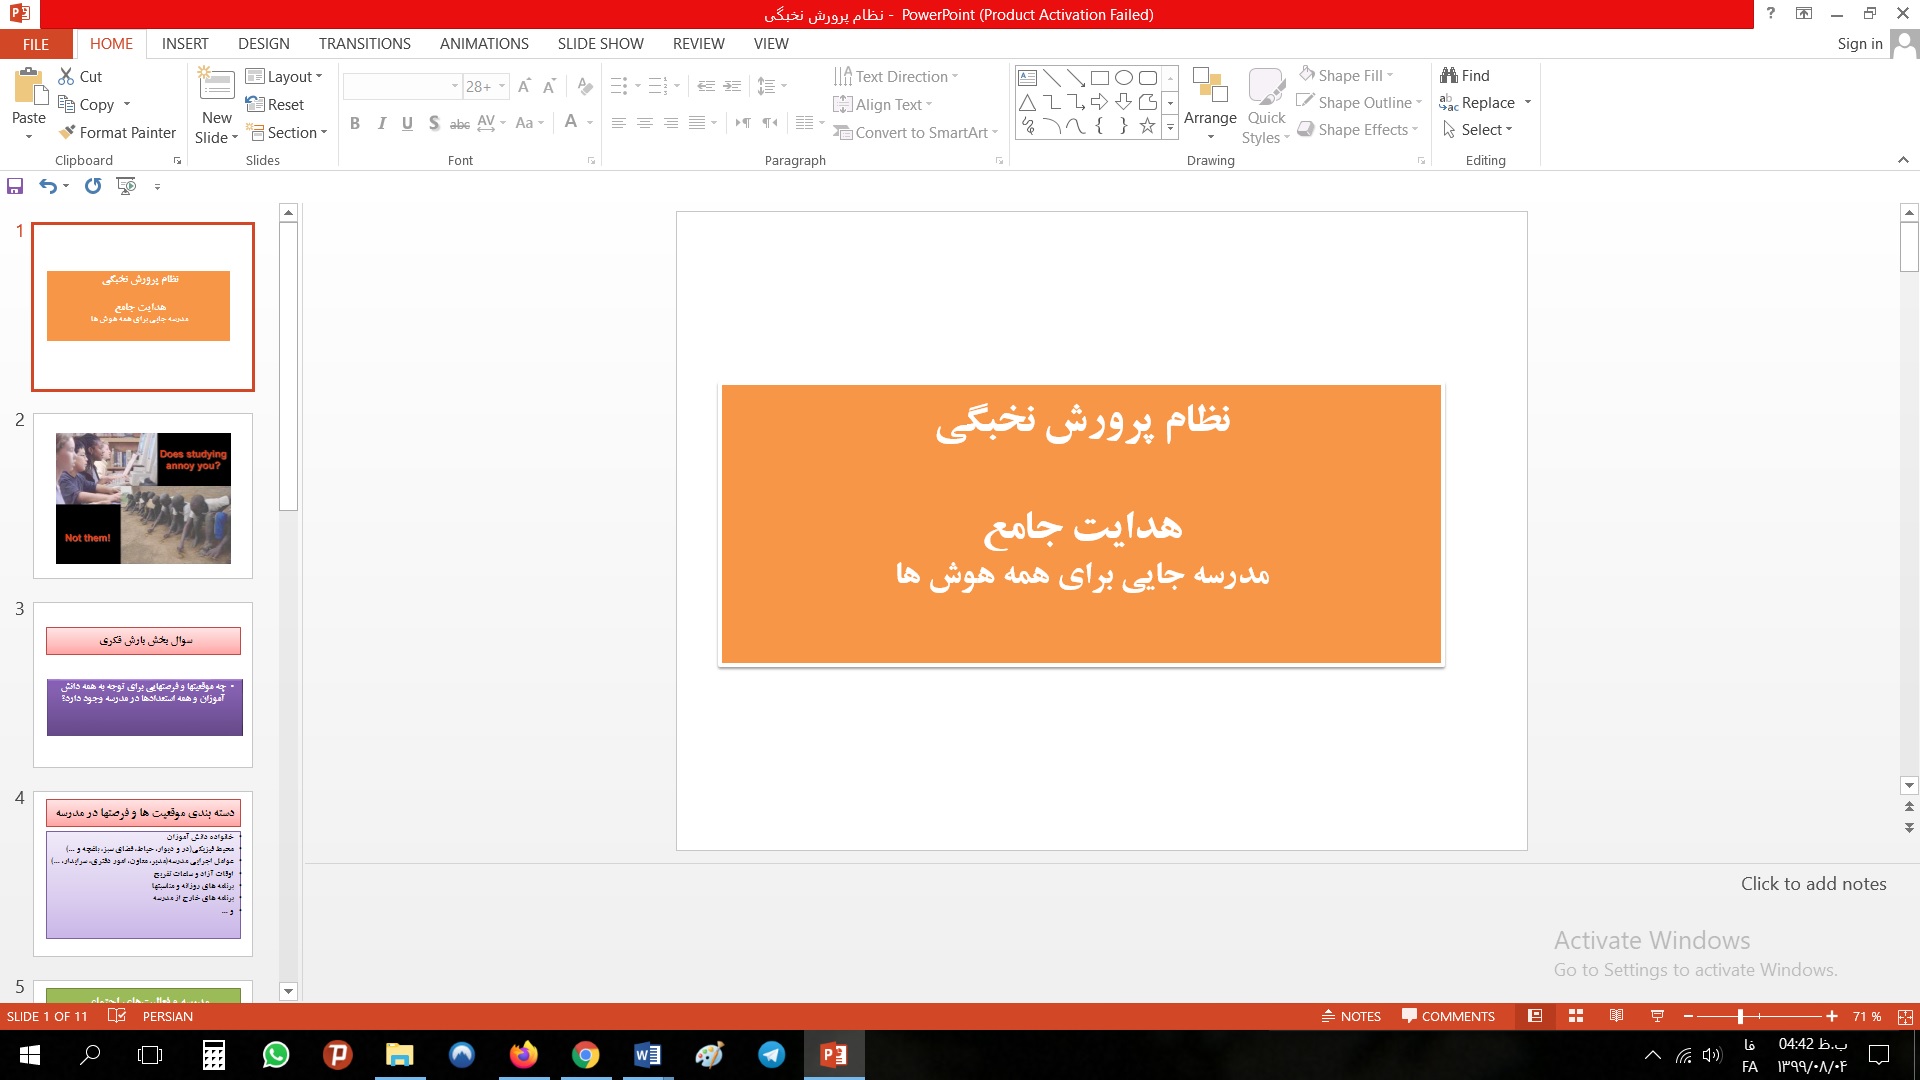Click Sign in at top right
The width and height of the screenshot is (1920, 1080).
(1859, 43)
